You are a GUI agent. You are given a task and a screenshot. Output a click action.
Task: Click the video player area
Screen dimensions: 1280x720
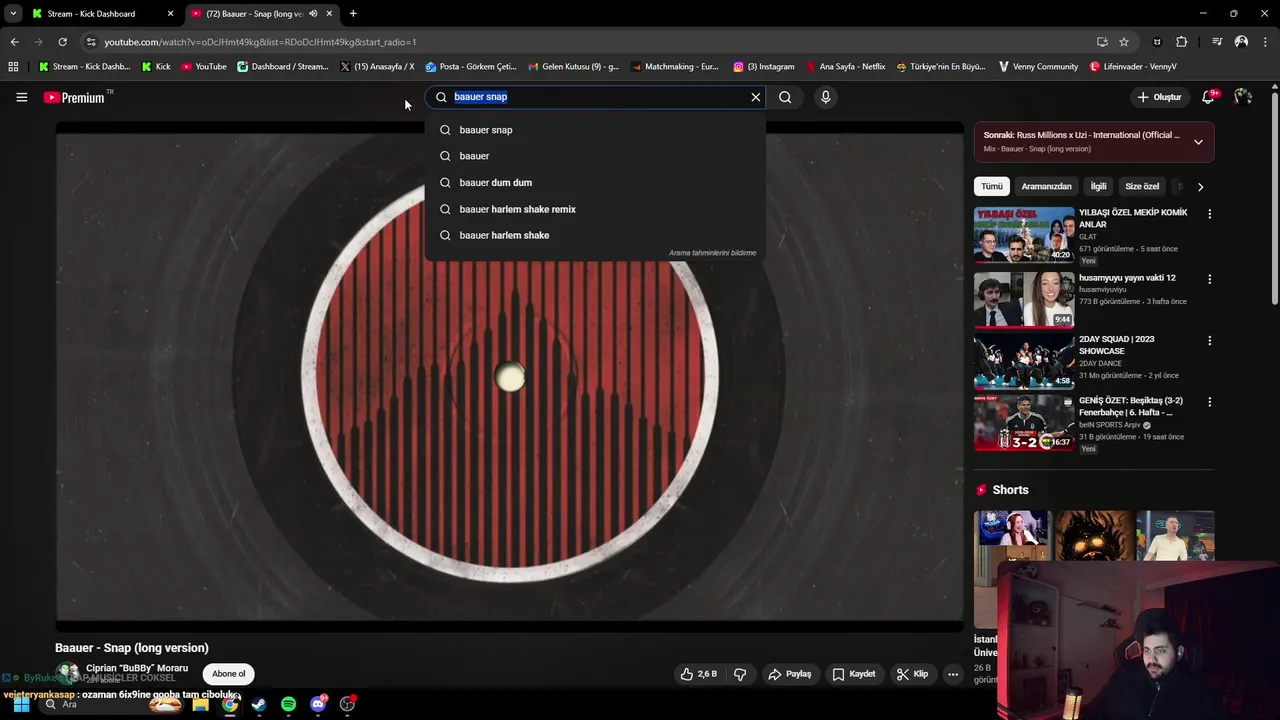click(x=509, y=377)
